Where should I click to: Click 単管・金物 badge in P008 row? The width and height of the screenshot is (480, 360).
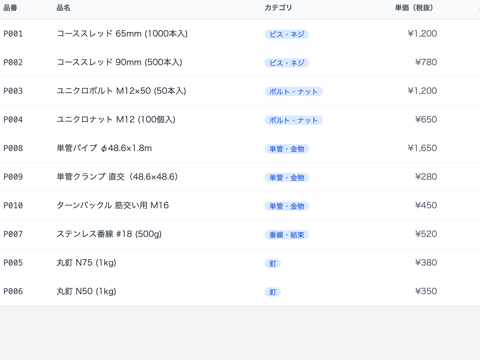point(287,149)
